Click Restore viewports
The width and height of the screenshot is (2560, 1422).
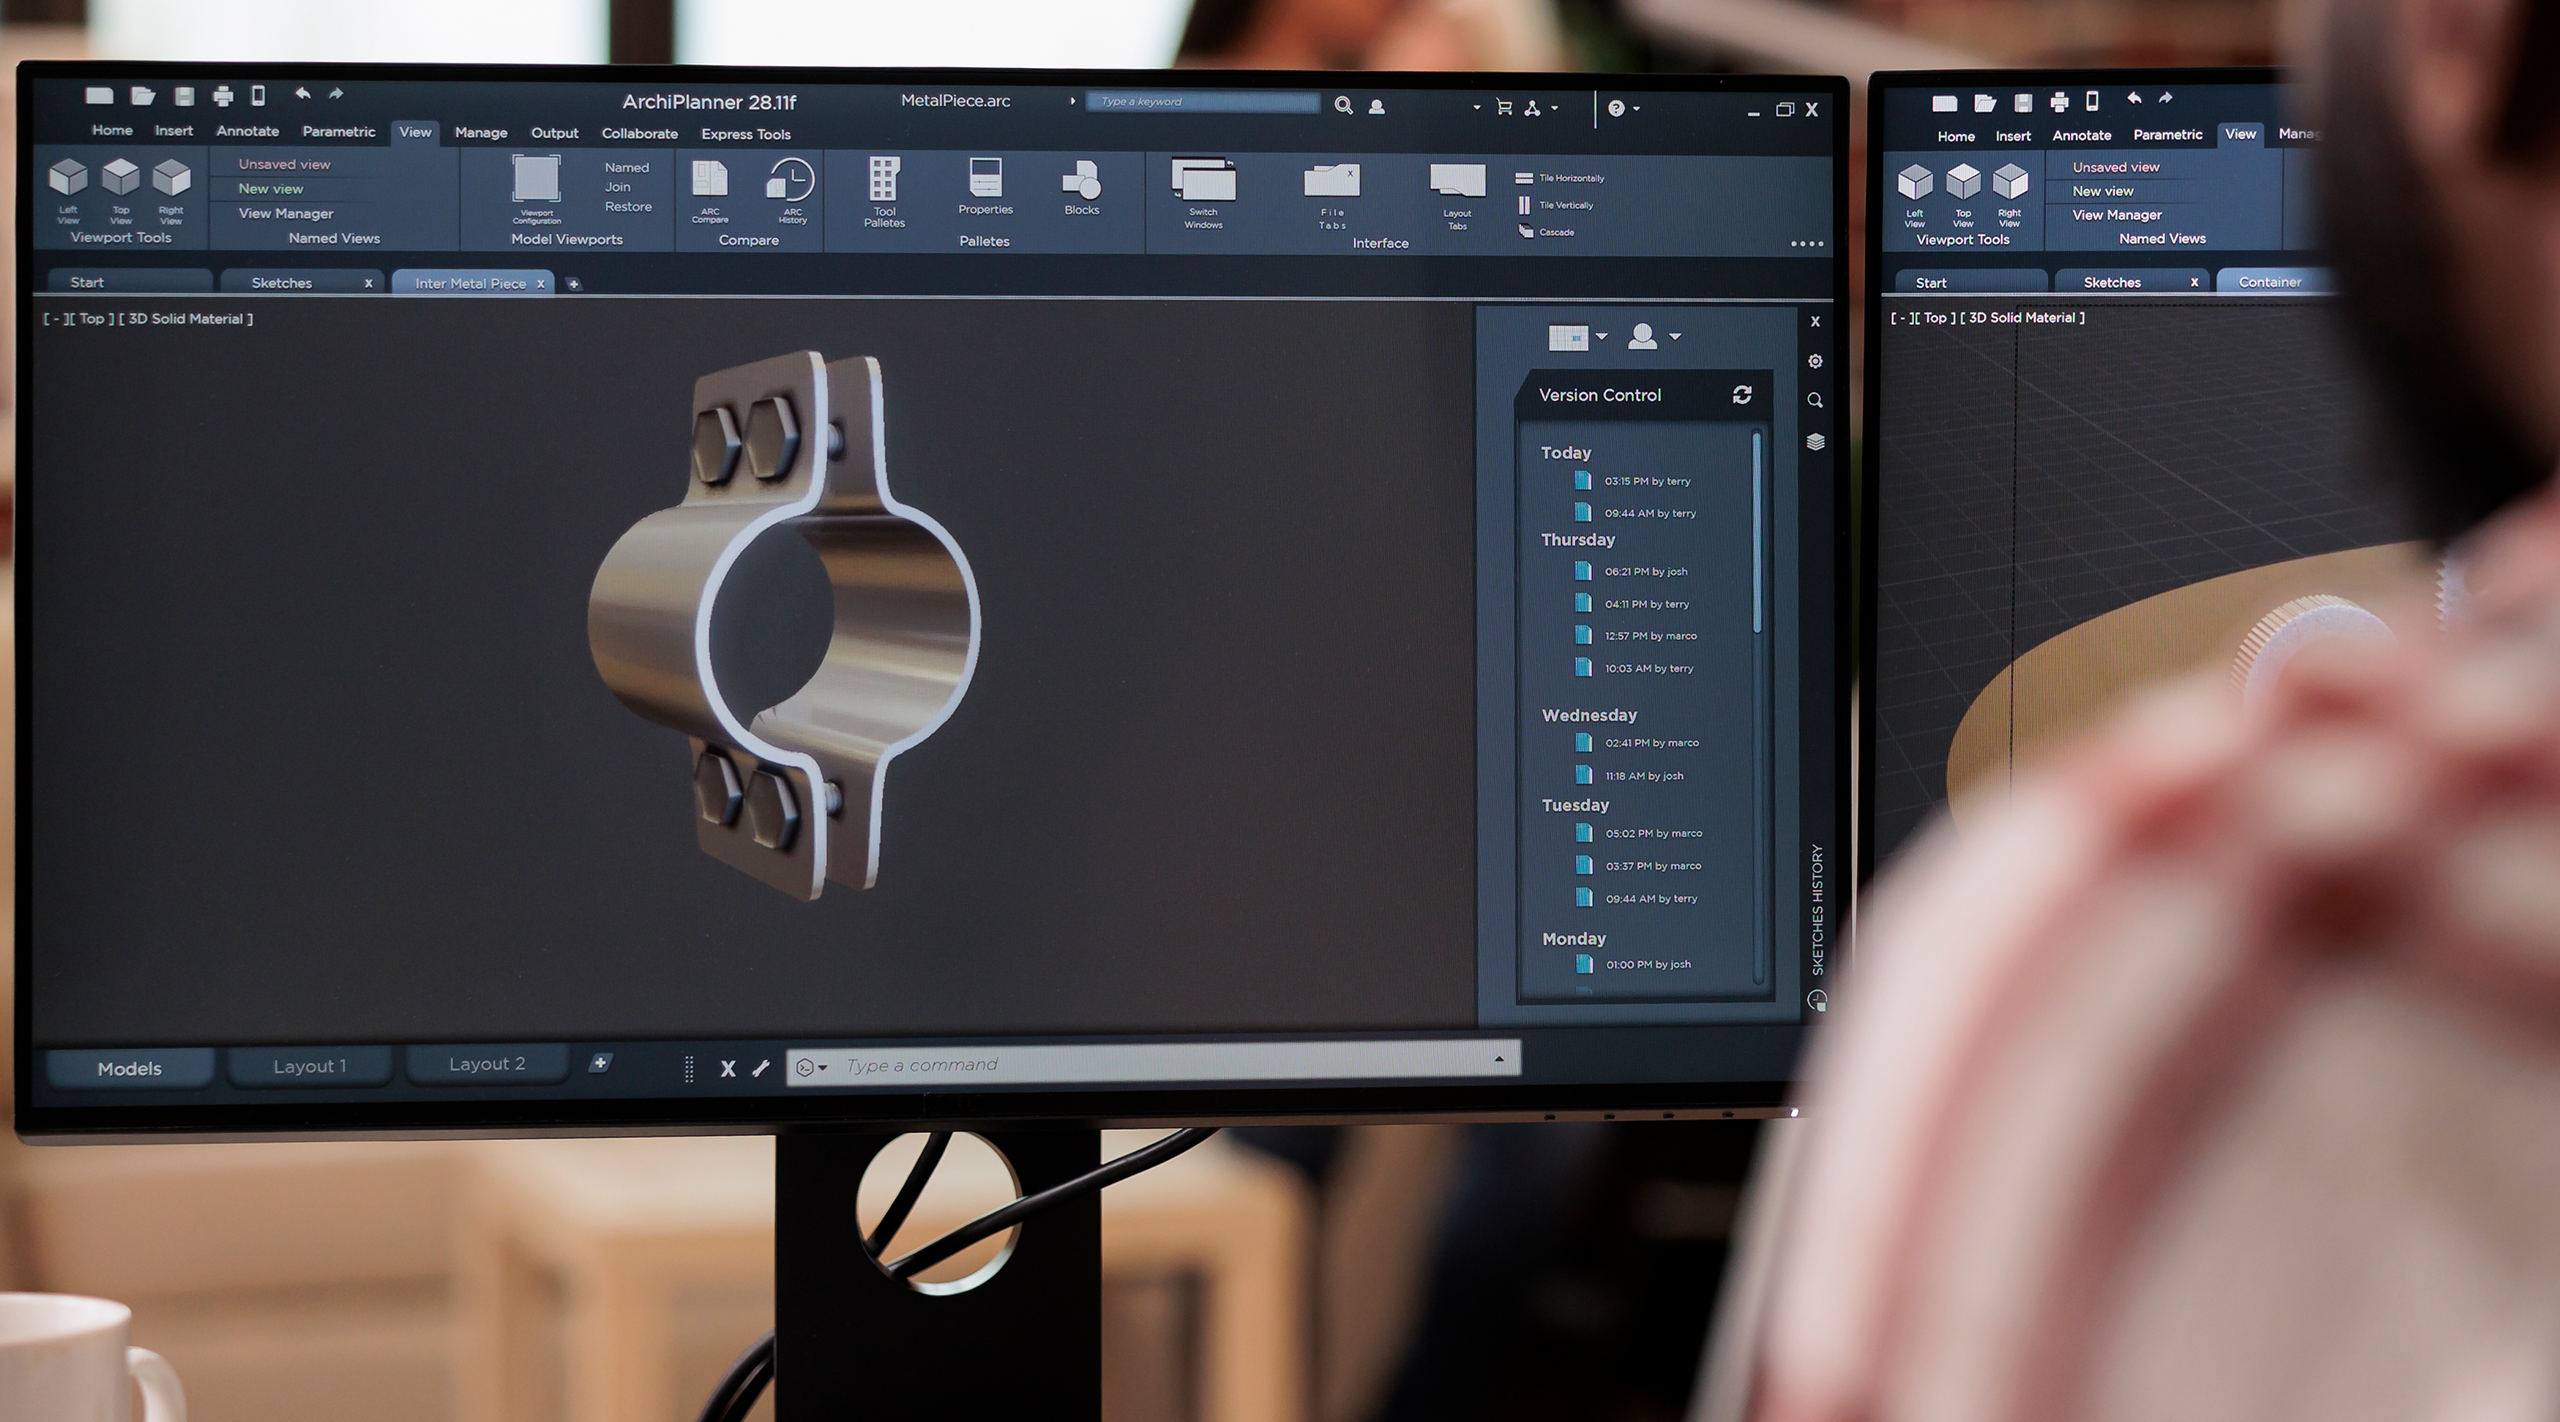pyautogui.click(x=628, y=206)
